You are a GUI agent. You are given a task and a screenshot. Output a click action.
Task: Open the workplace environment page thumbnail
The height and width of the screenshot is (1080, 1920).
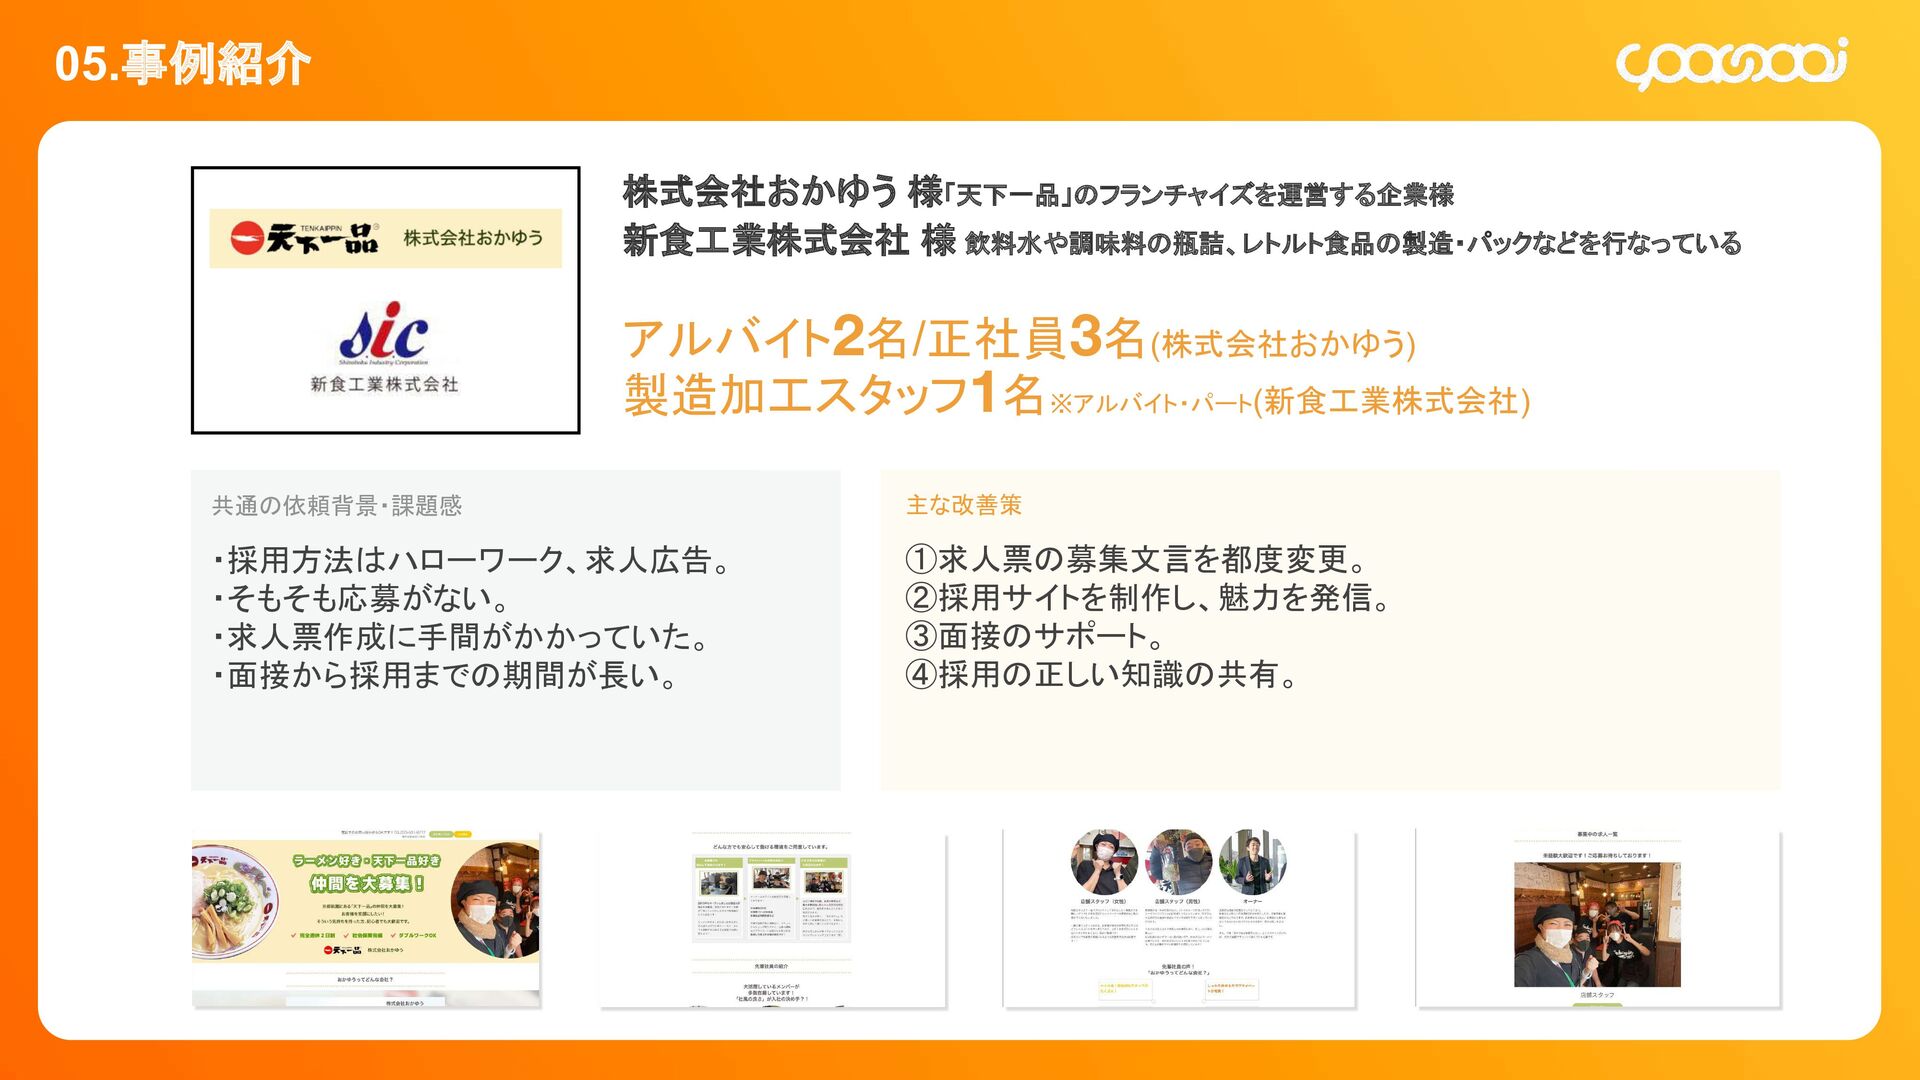click(x=772, y=920)
